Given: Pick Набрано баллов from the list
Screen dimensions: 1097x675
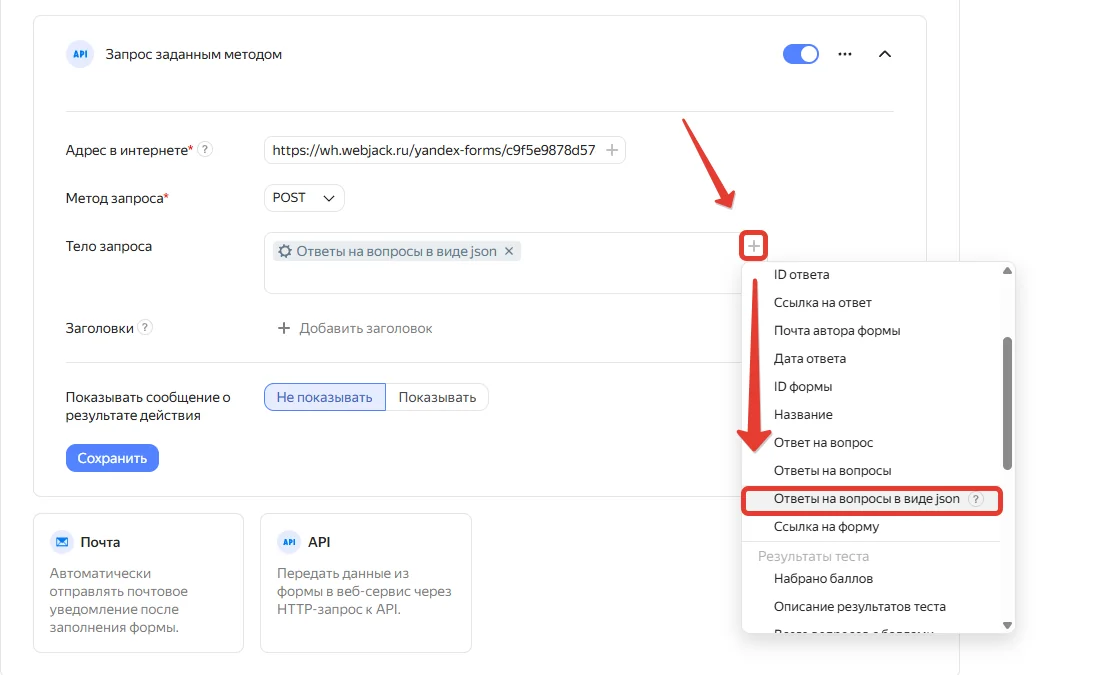Looking at the screenshot, I should 823,578.
